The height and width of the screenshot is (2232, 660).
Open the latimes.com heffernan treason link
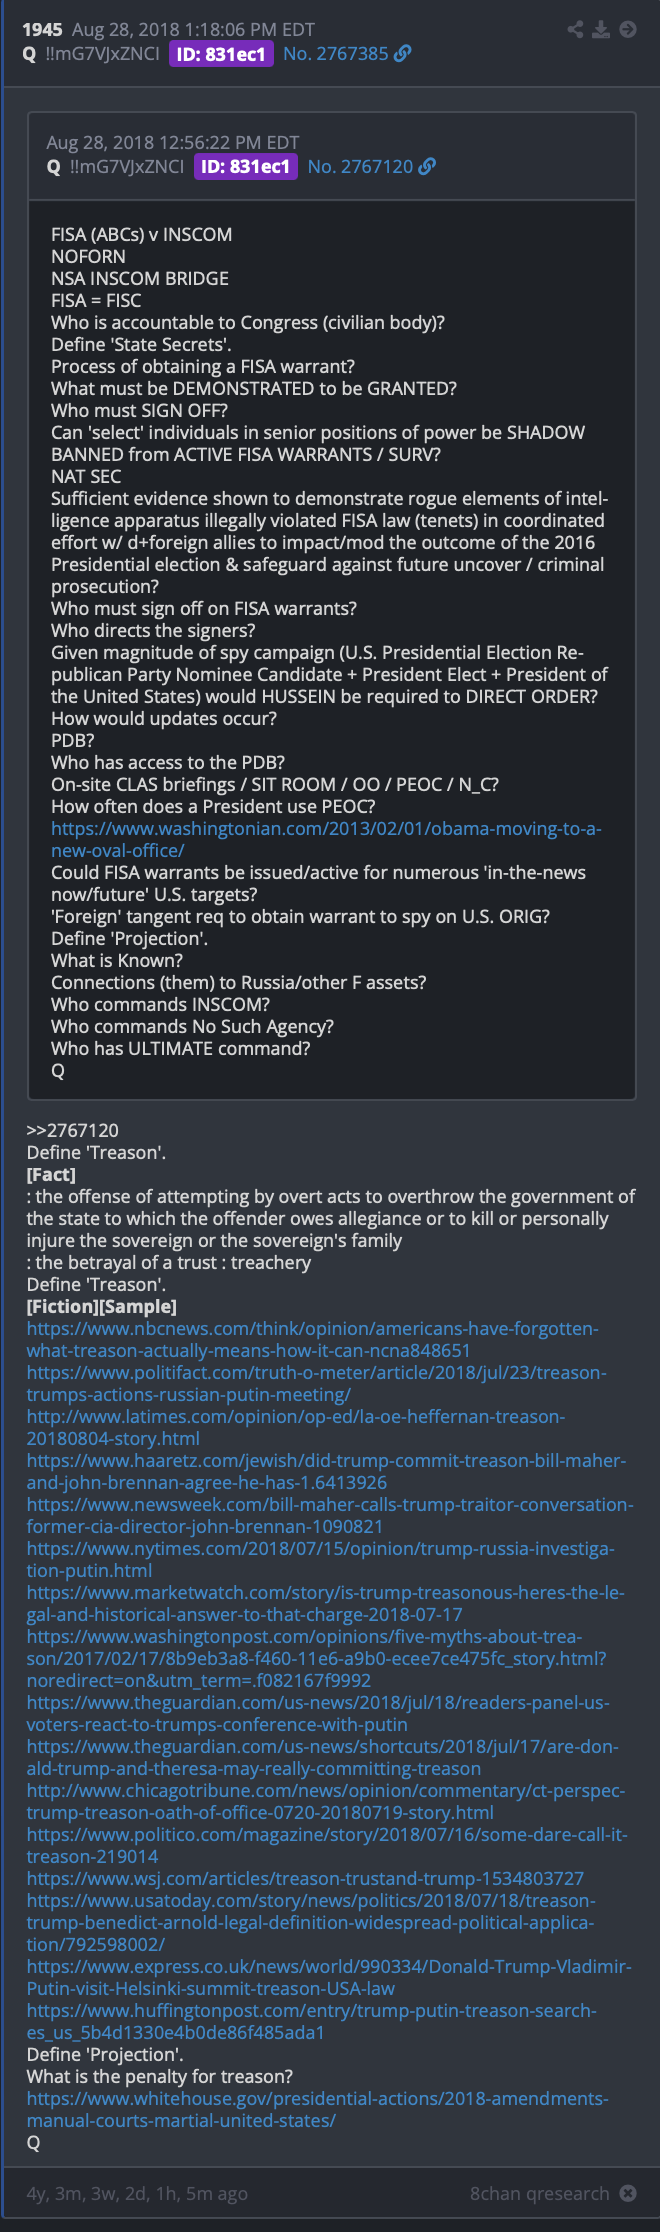(296, 1427)
